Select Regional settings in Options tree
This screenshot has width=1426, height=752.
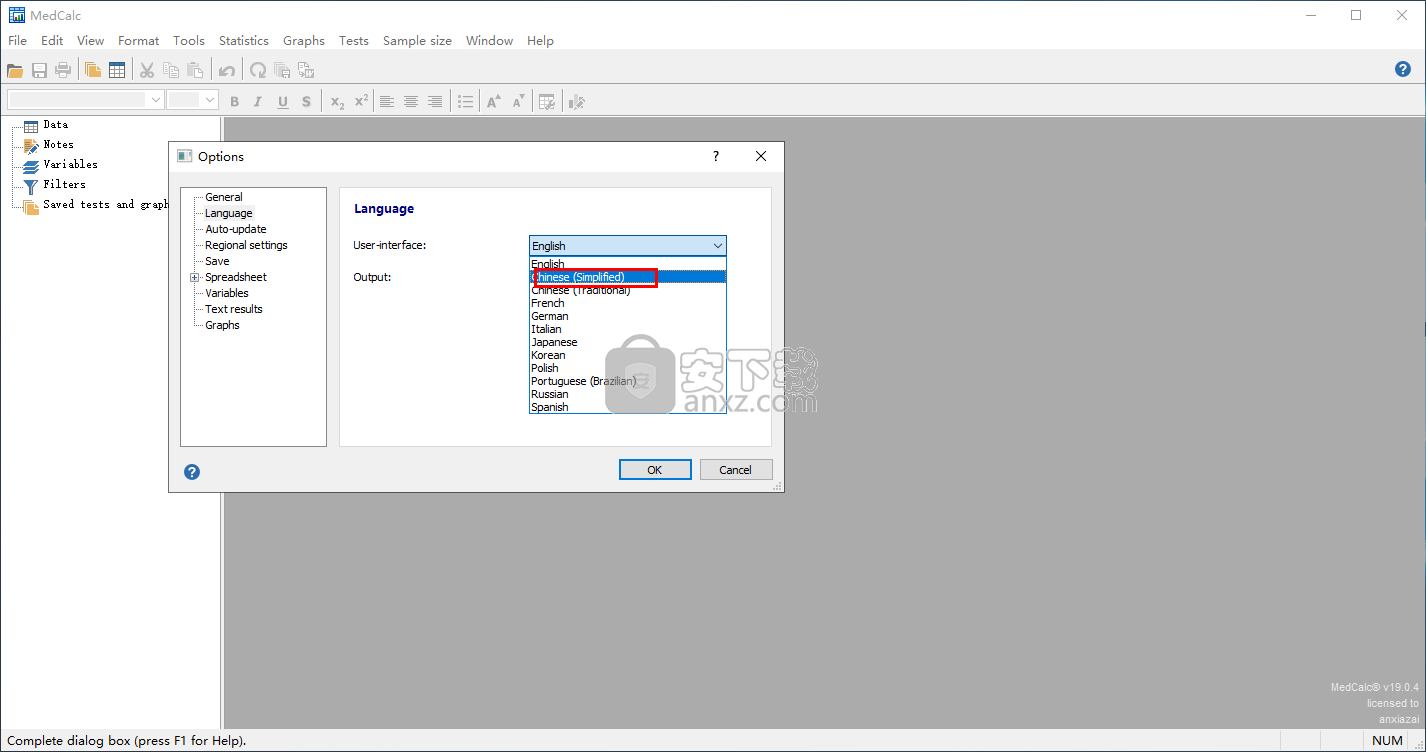[x=246, y=245]
